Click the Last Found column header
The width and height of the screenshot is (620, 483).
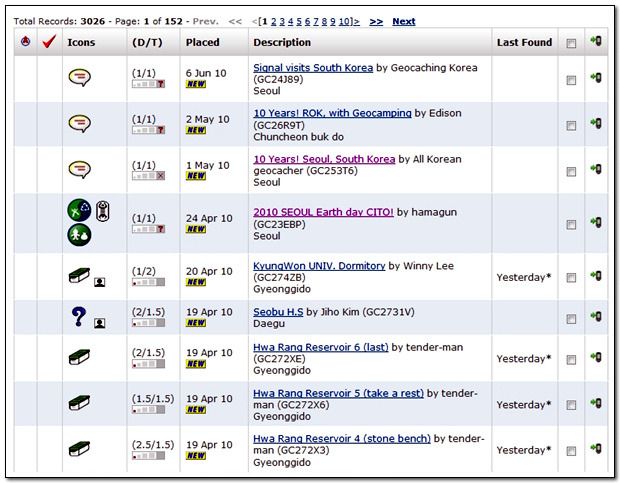524,42
